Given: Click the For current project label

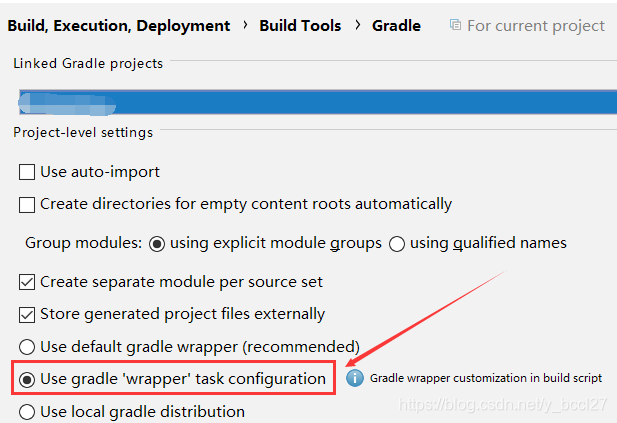Looking at the screenshot, I should pyautogui.click(x=536, y=26).
